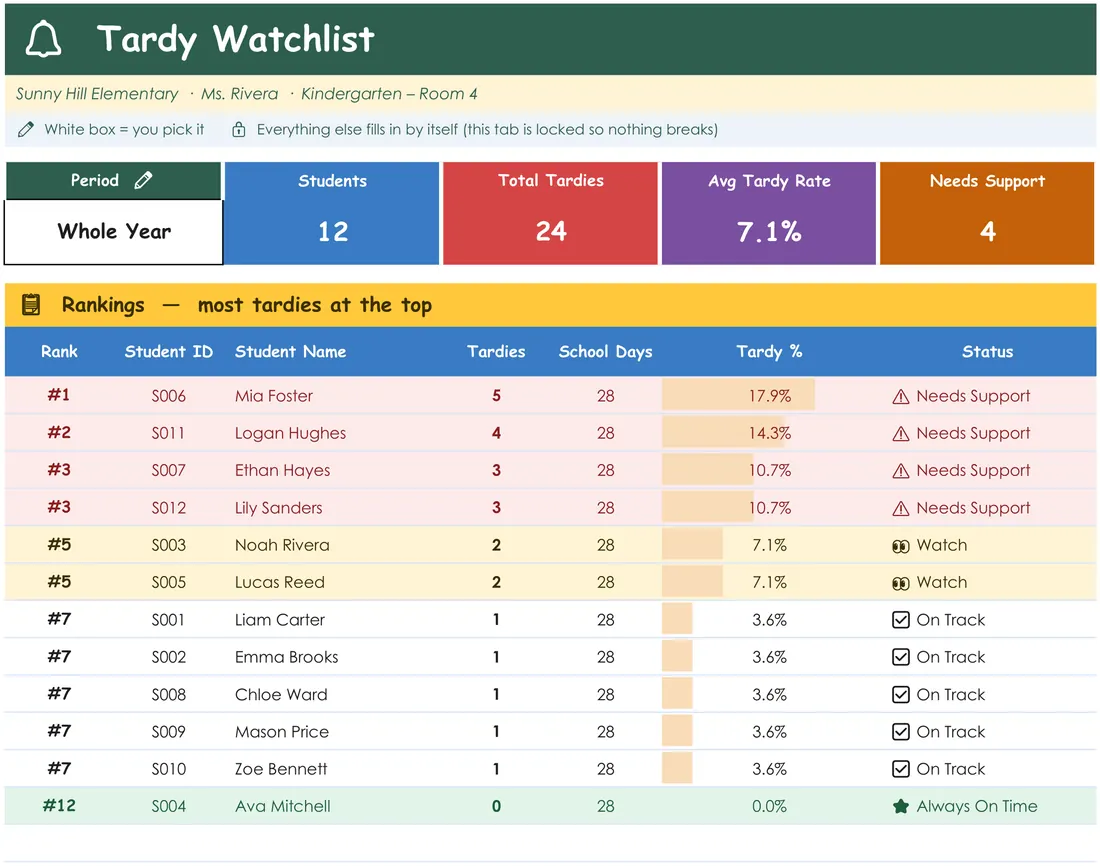Click the #12 rank cell
Screen dimensions: 1100x866
[59, 806]
